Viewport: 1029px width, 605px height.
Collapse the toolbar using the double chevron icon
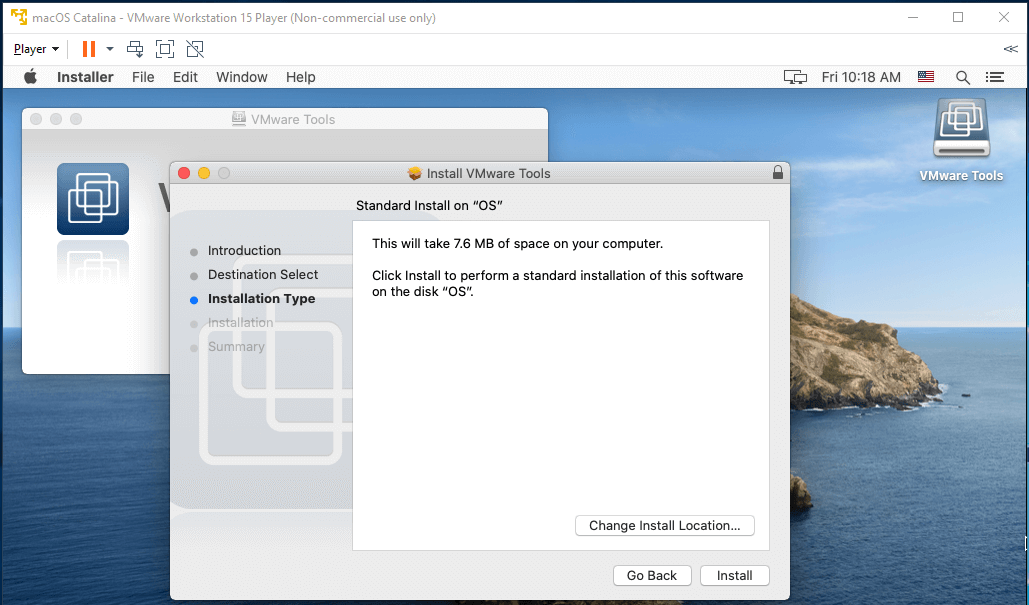tap(1011, 49)
